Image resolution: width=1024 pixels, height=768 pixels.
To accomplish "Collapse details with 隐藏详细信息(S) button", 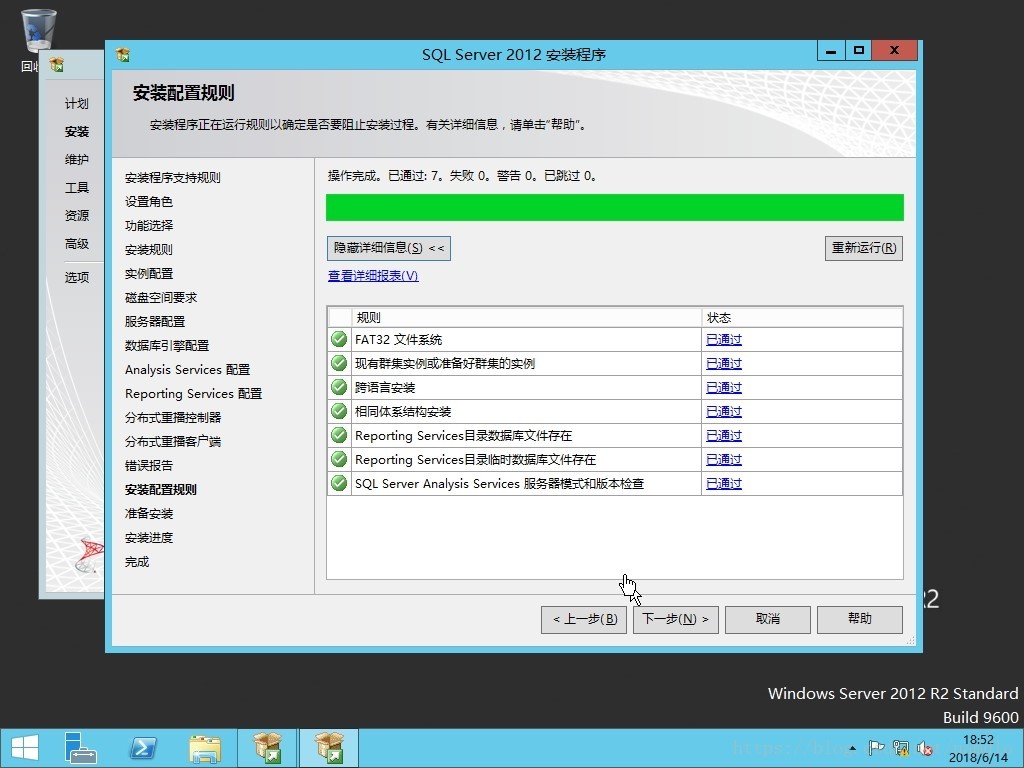I will pos(389,248).
